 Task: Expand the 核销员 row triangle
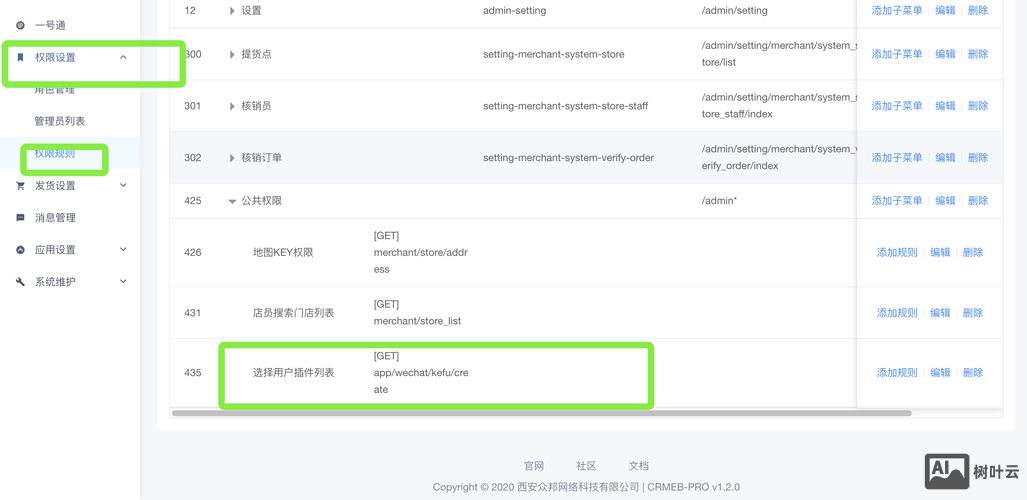click(x=232, y=106)
